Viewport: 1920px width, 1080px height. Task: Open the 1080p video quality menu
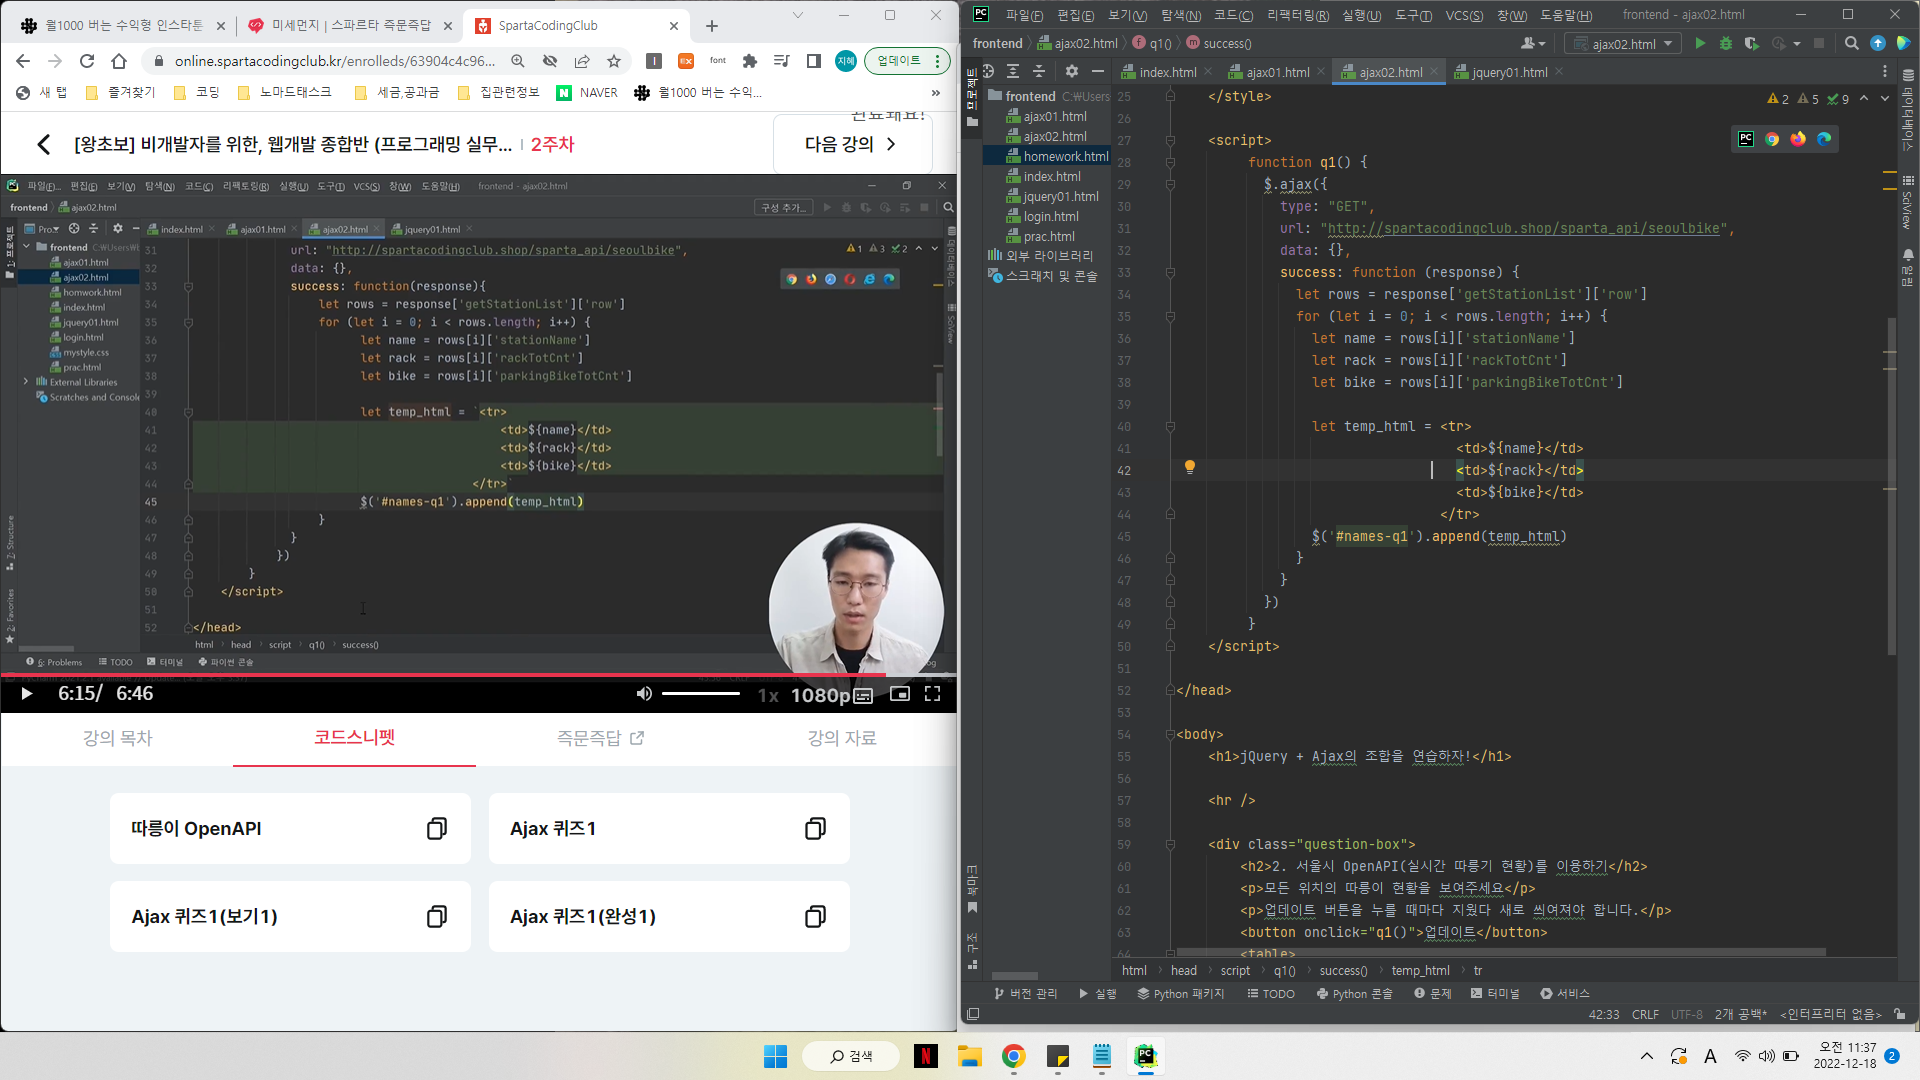820,695
